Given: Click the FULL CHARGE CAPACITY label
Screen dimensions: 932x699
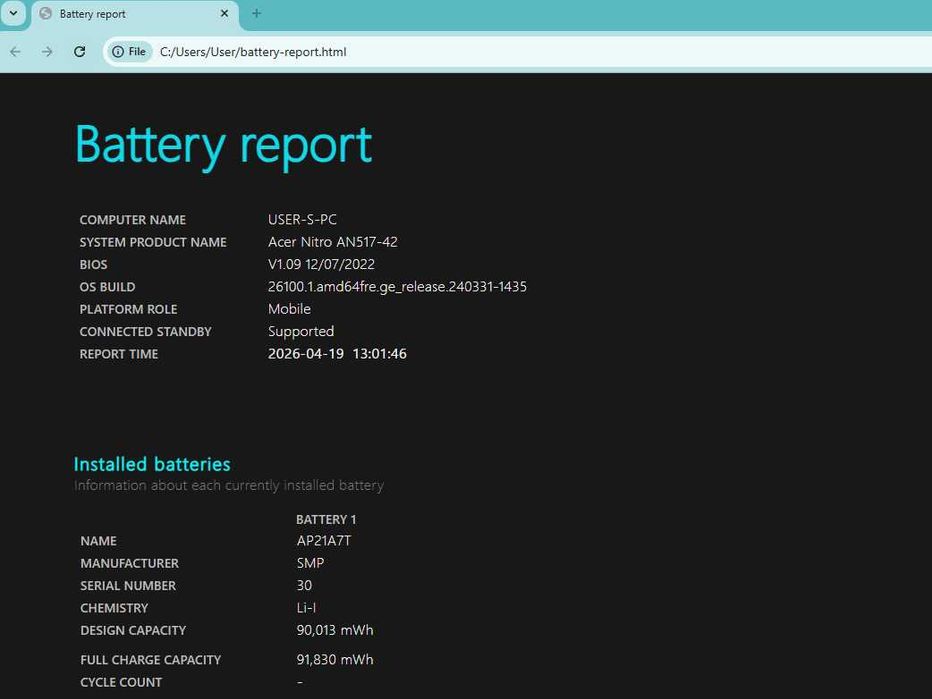Looking at the screenshot, I should (150, 660).
